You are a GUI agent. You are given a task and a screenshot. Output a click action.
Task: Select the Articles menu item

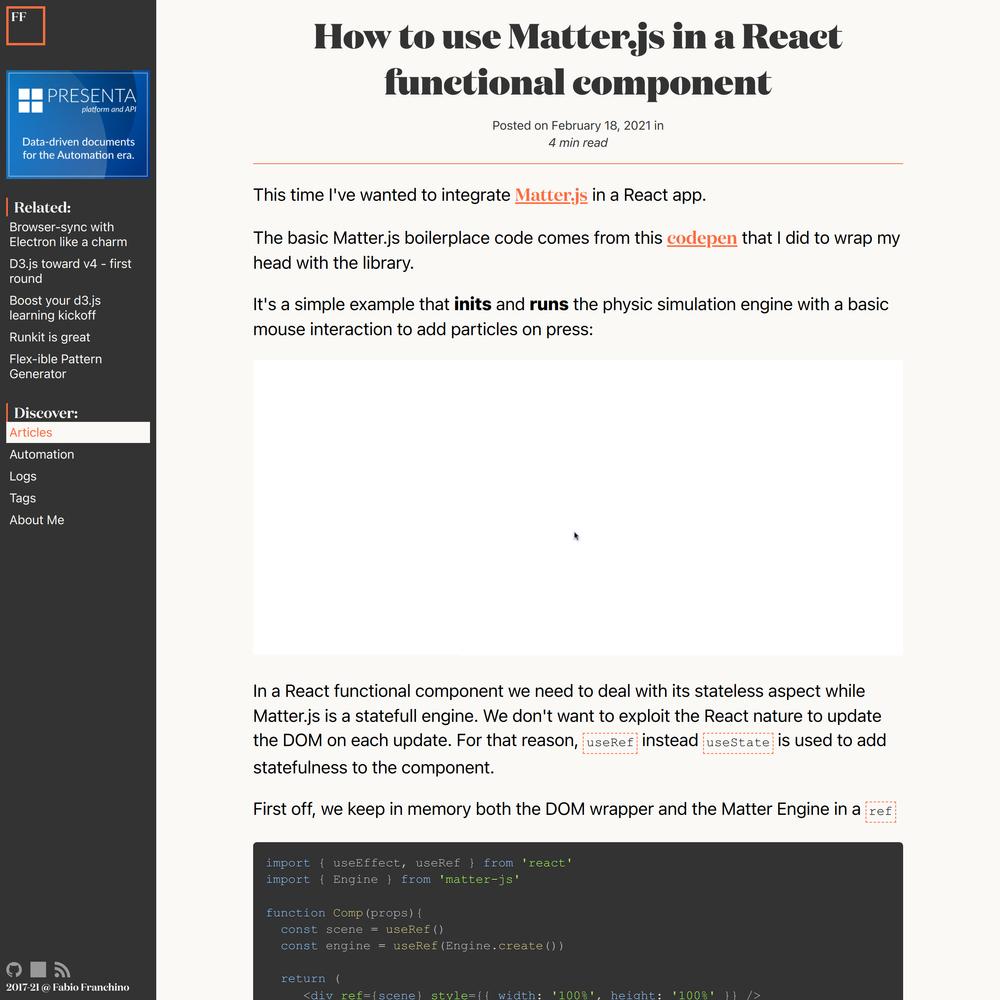(78, 432)
